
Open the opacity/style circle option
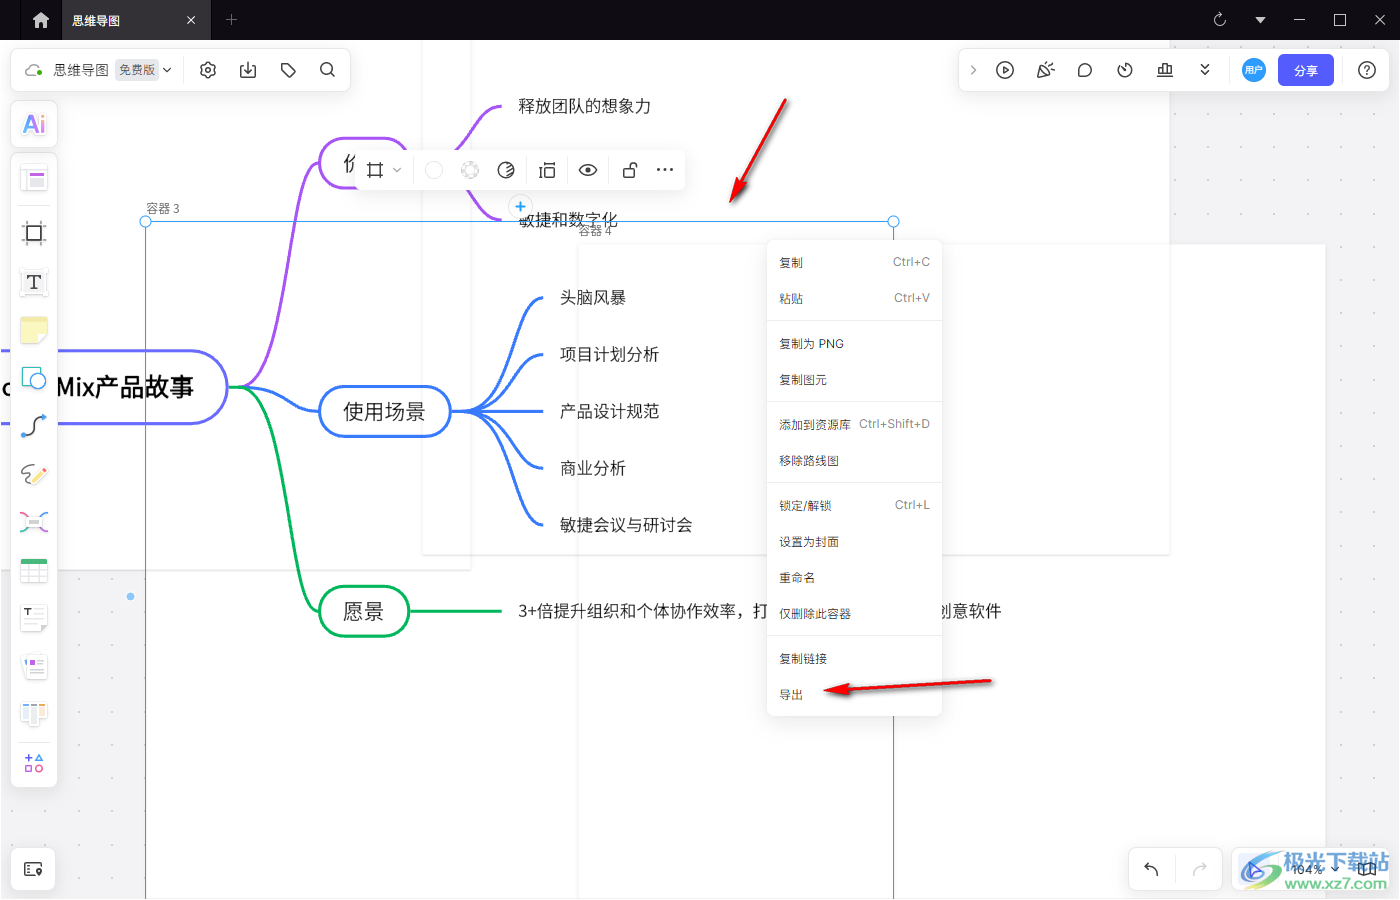(x=506, y=170)
